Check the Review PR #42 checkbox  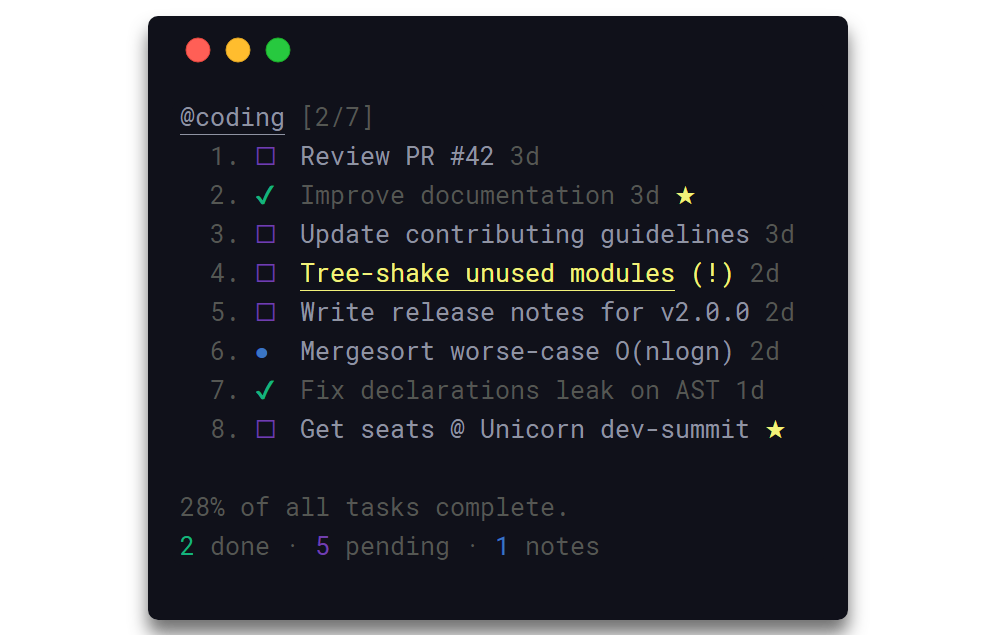point(265,156)
